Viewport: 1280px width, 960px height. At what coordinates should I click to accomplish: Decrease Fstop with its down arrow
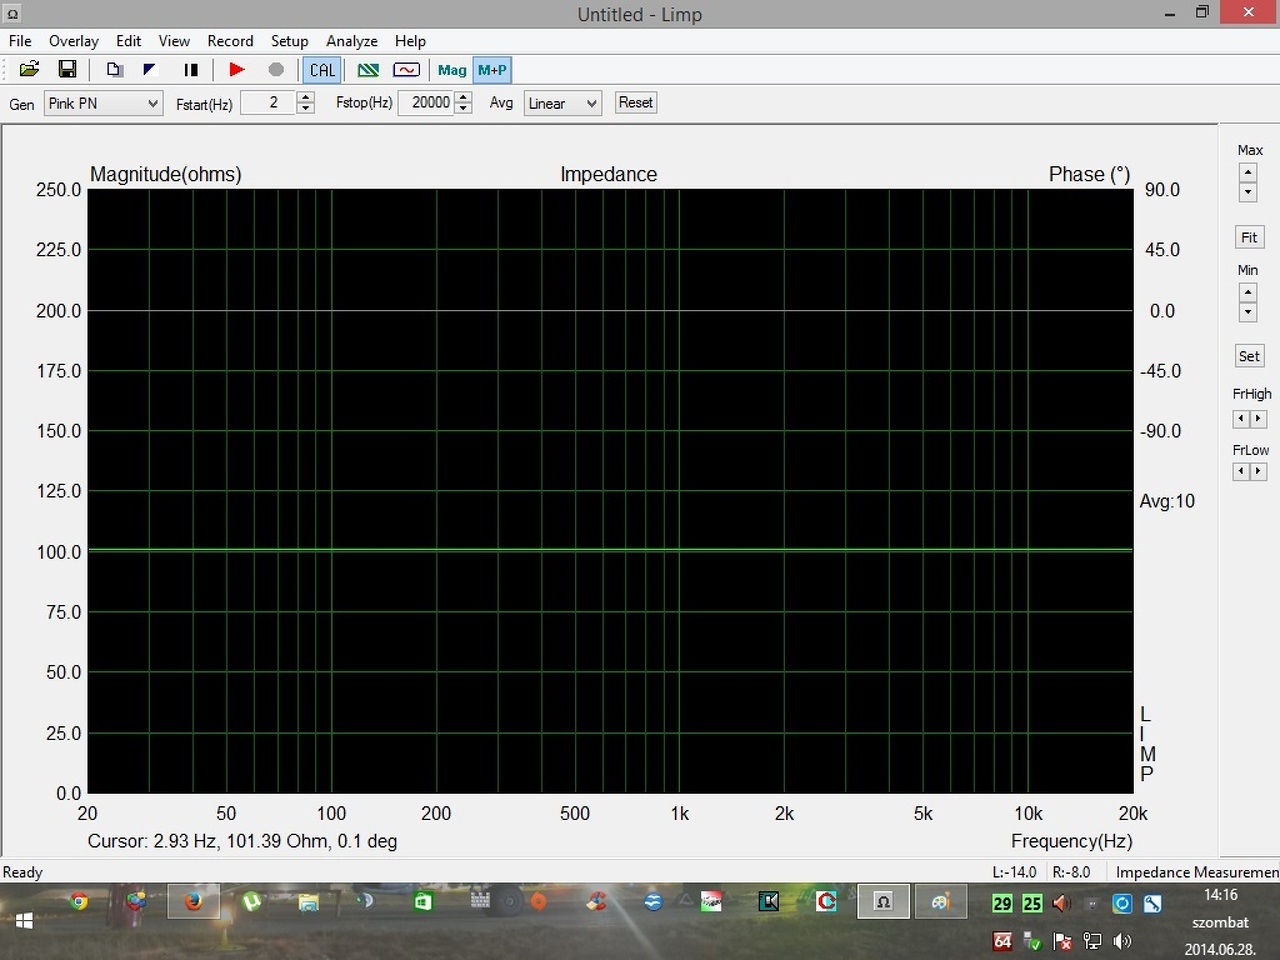pos(463,108)
